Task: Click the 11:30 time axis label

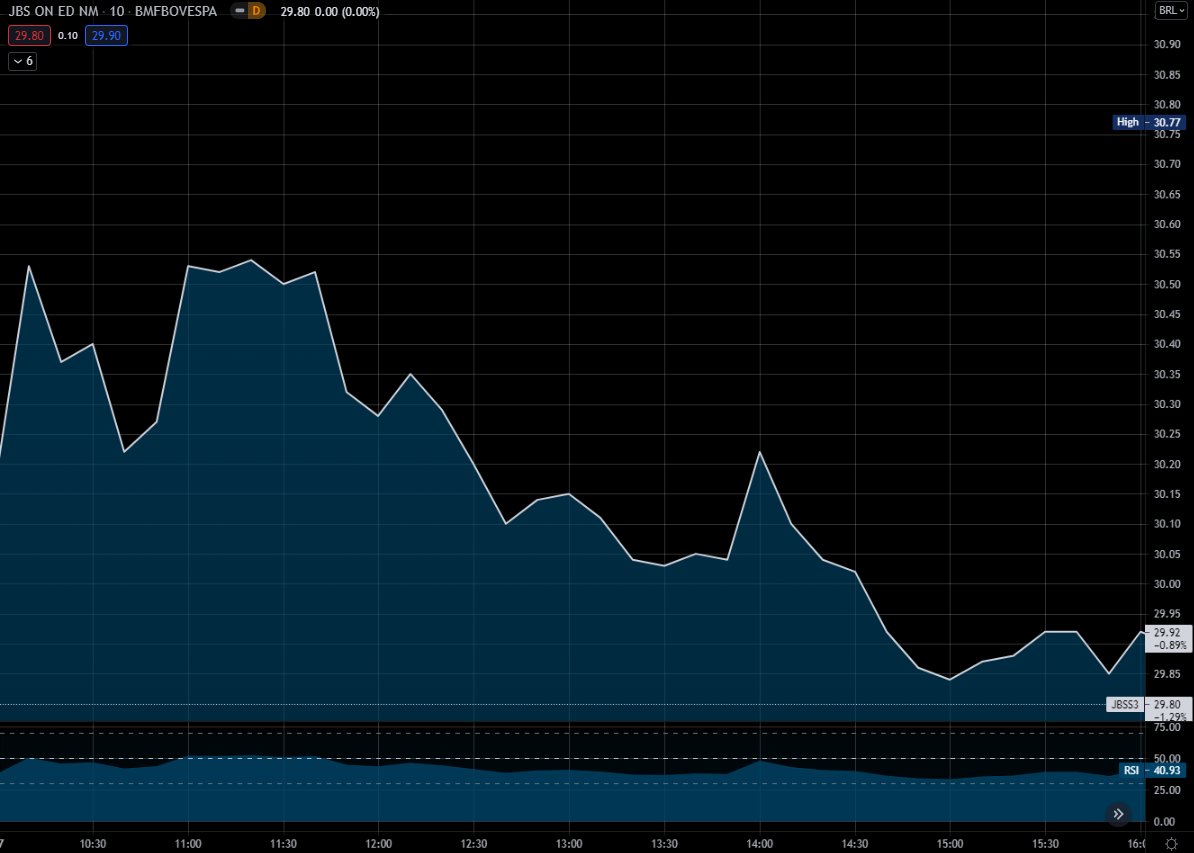Action: tap(283, 844)
